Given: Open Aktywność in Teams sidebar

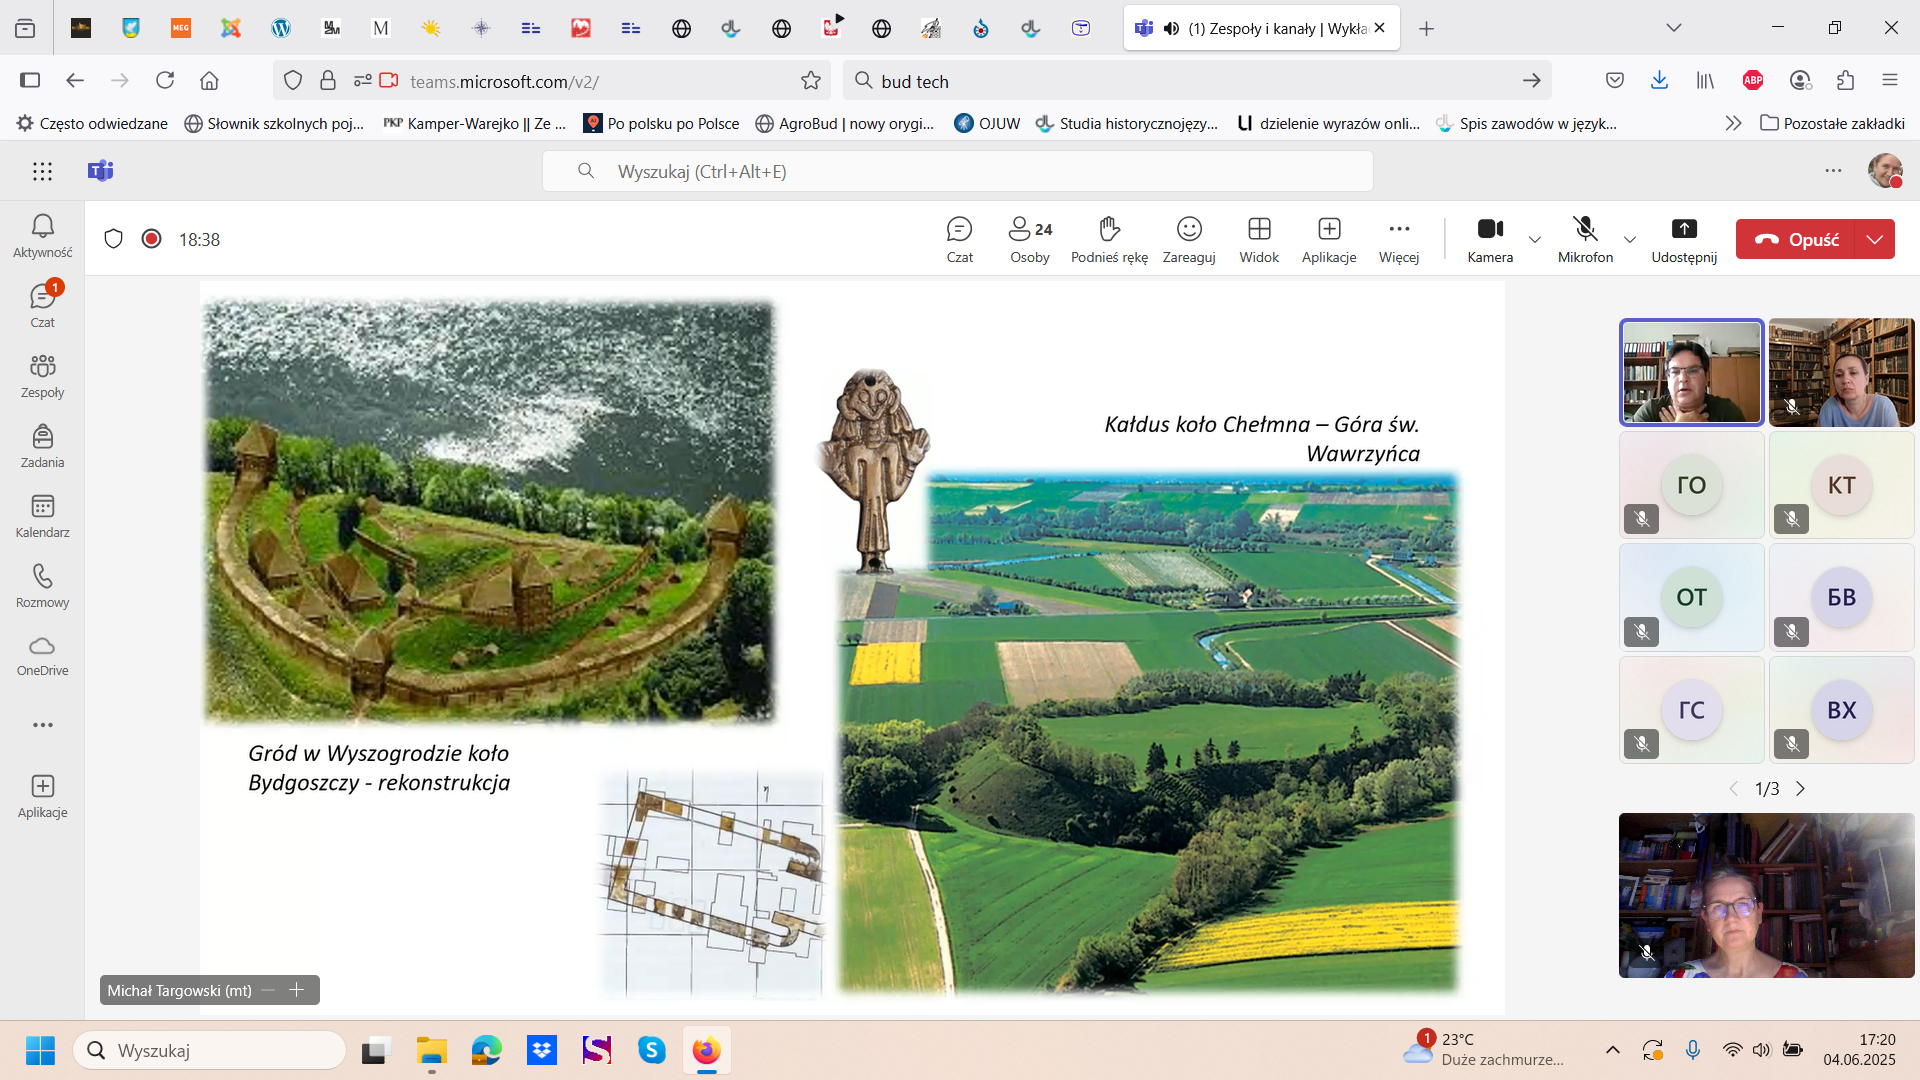Looking at the screenshot, I should (x=42, y=236).
